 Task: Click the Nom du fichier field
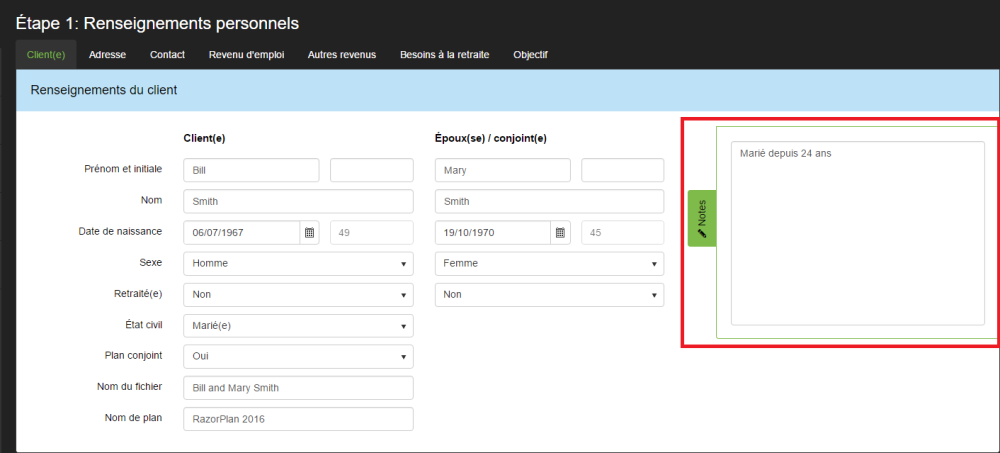pos(298,388)
